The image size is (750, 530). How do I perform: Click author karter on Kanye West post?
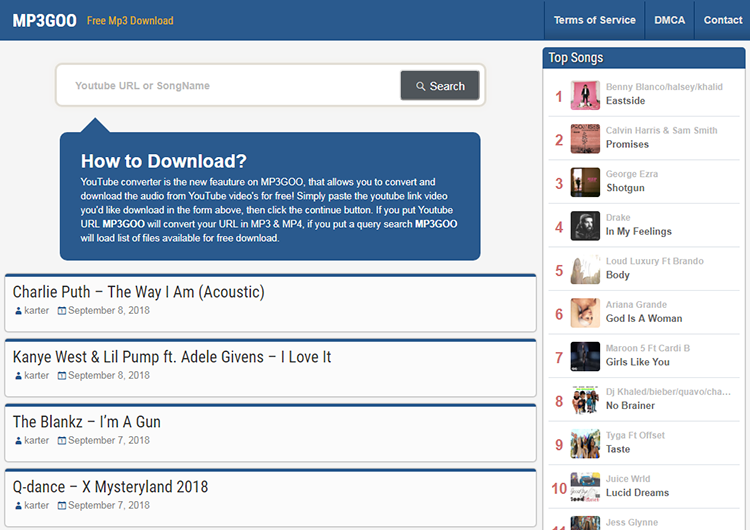[x=37, y=375]
